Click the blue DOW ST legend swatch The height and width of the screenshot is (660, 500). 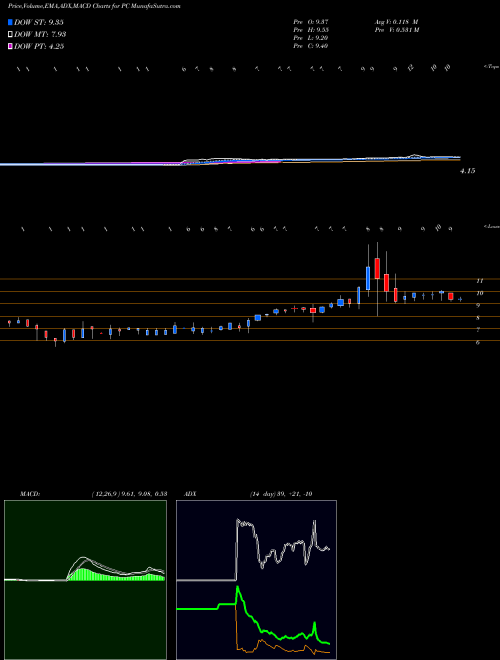(x=10, y=22)
